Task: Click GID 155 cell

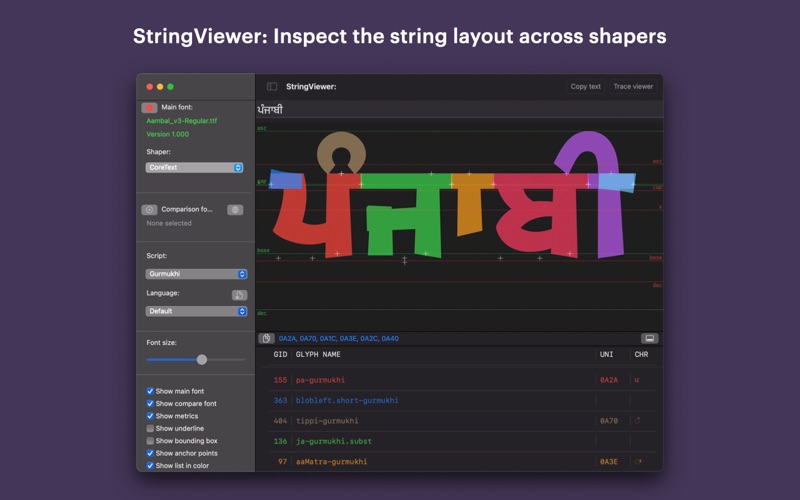Action: point(280,380)
